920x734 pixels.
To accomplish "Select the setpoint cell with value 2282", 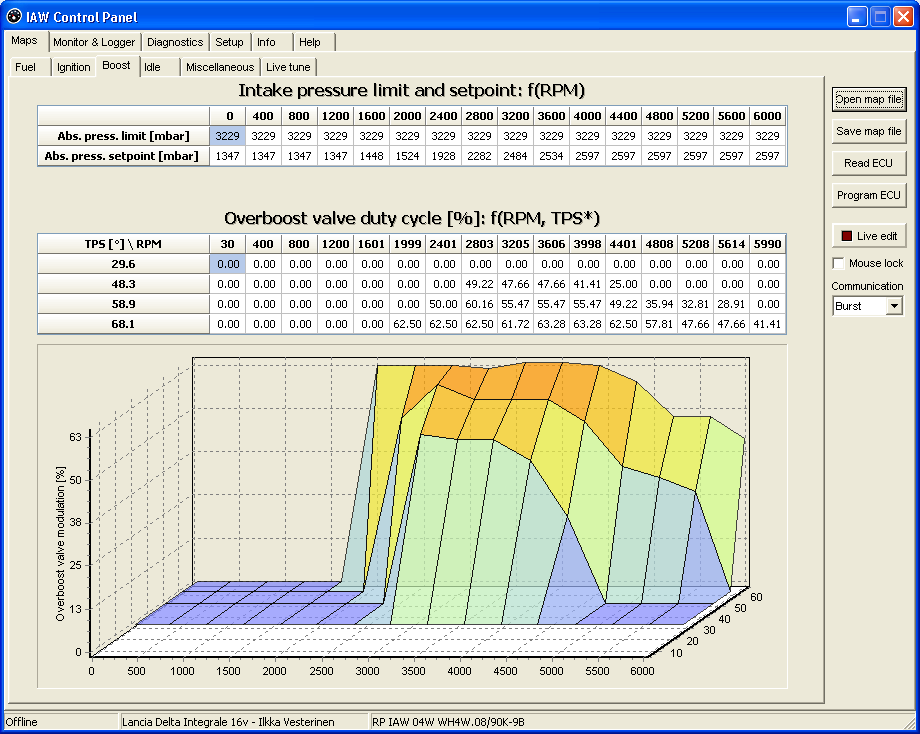I will pos(479,156).
